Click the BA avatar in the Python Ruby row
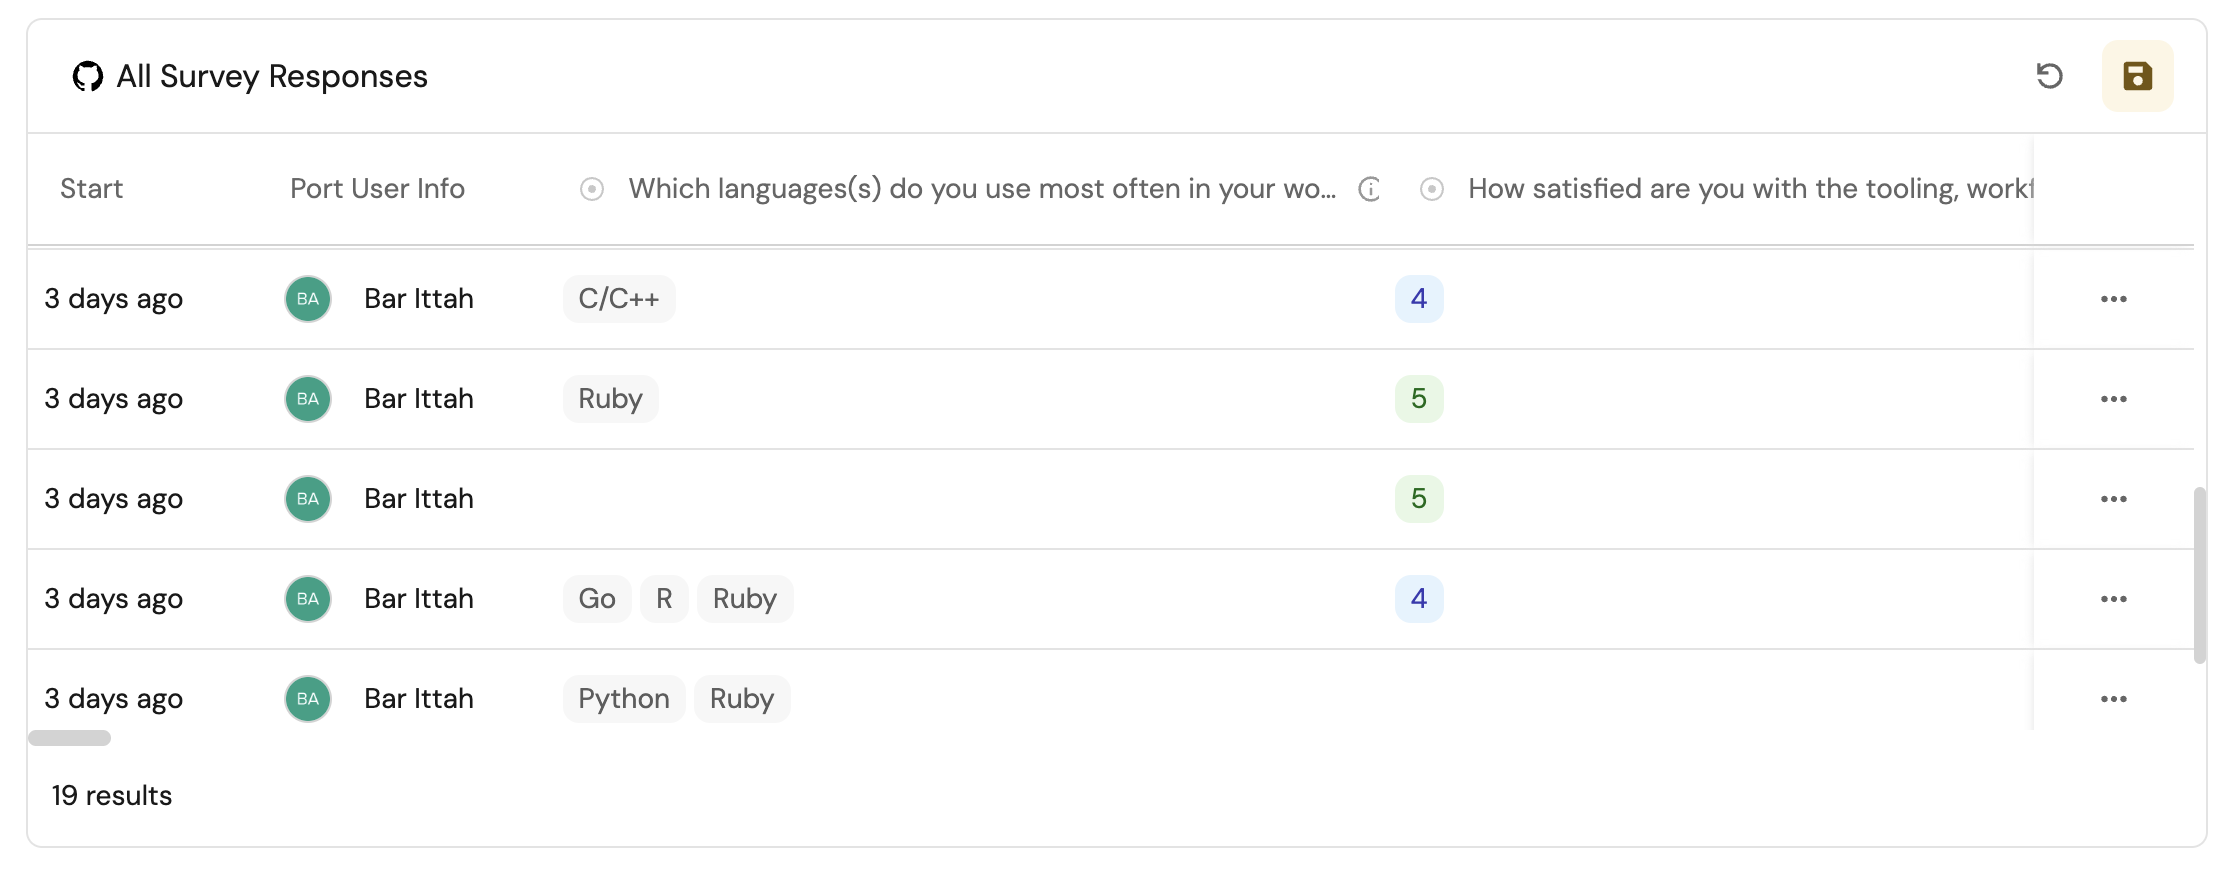This screenshot has width=2232, height=872. 308,699
